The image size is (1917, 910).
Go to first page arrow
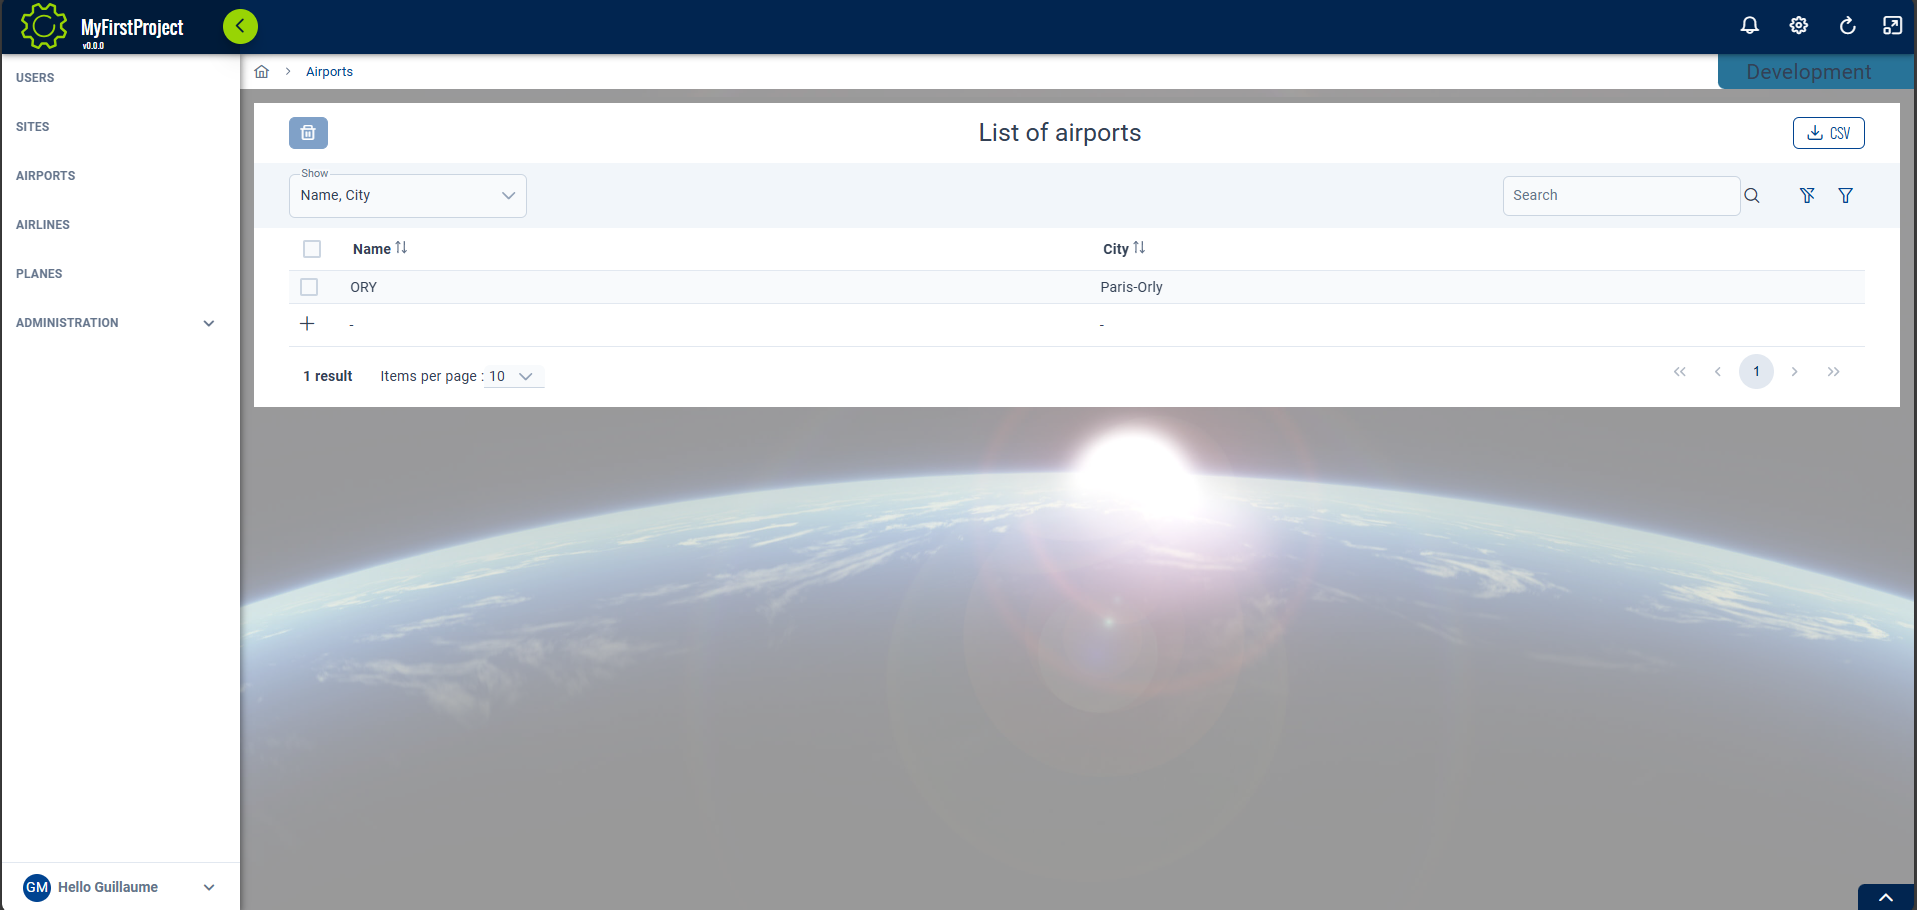(x=1680, y=372)
